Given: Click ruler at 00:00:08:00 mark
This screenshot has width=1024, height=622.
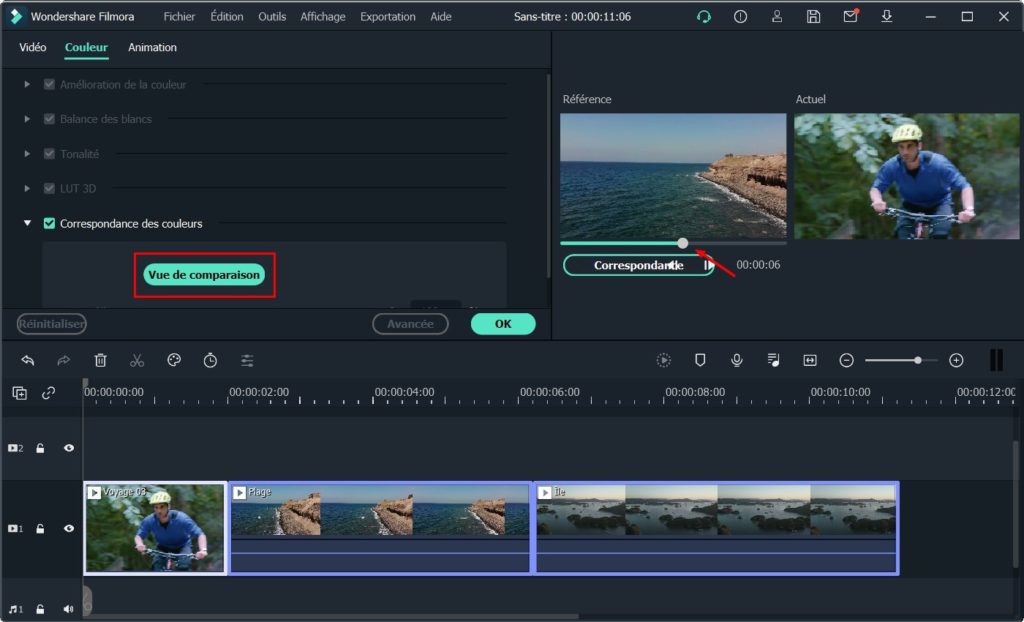Looking at the screenshot, I should pyautogui.click(x=694, y=392).
